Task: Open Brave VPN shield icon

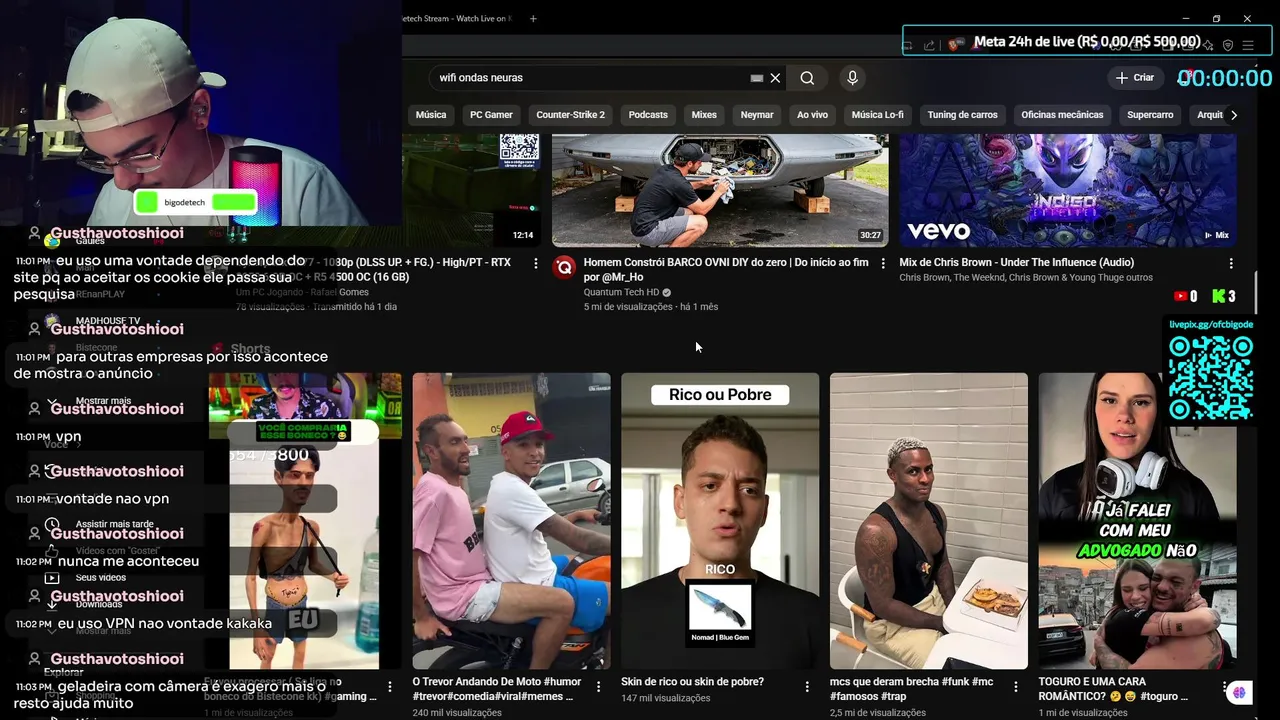Action: click(1228, 45)
